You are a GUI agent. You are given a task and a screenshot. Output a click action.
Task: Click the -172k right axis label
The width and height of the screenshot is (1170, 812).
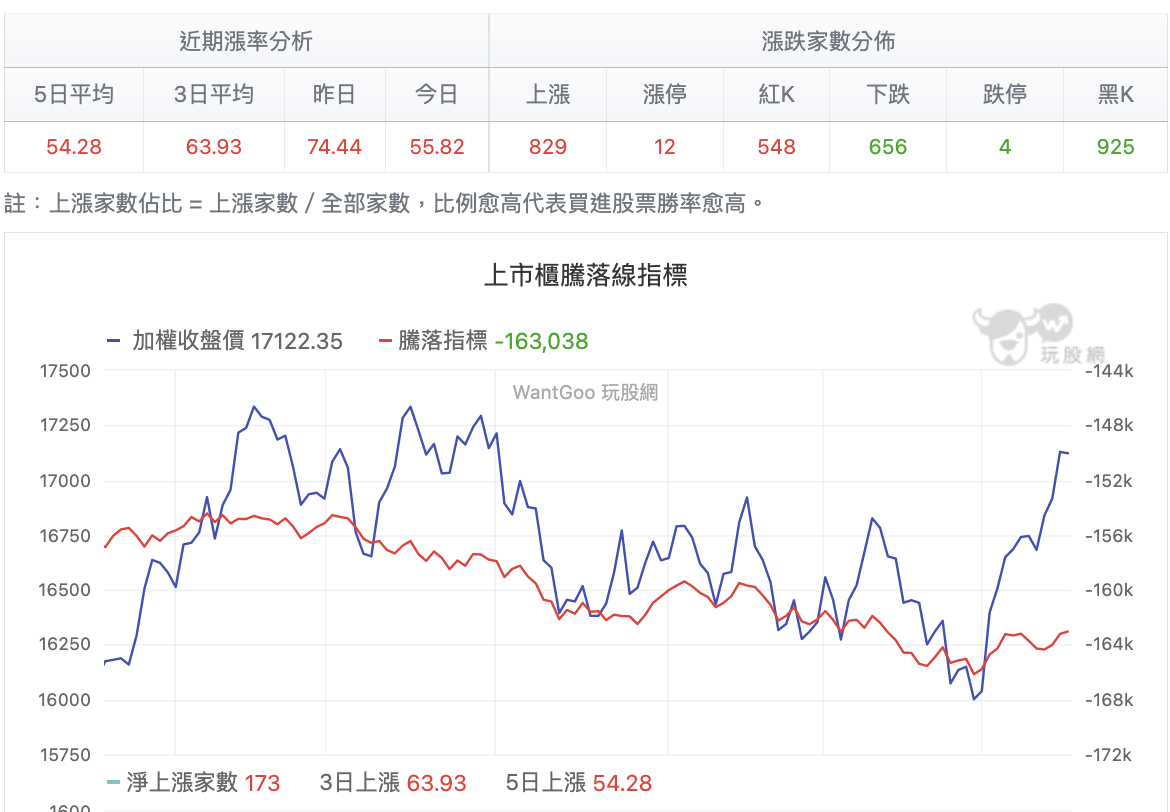[x=1109, y=755]
